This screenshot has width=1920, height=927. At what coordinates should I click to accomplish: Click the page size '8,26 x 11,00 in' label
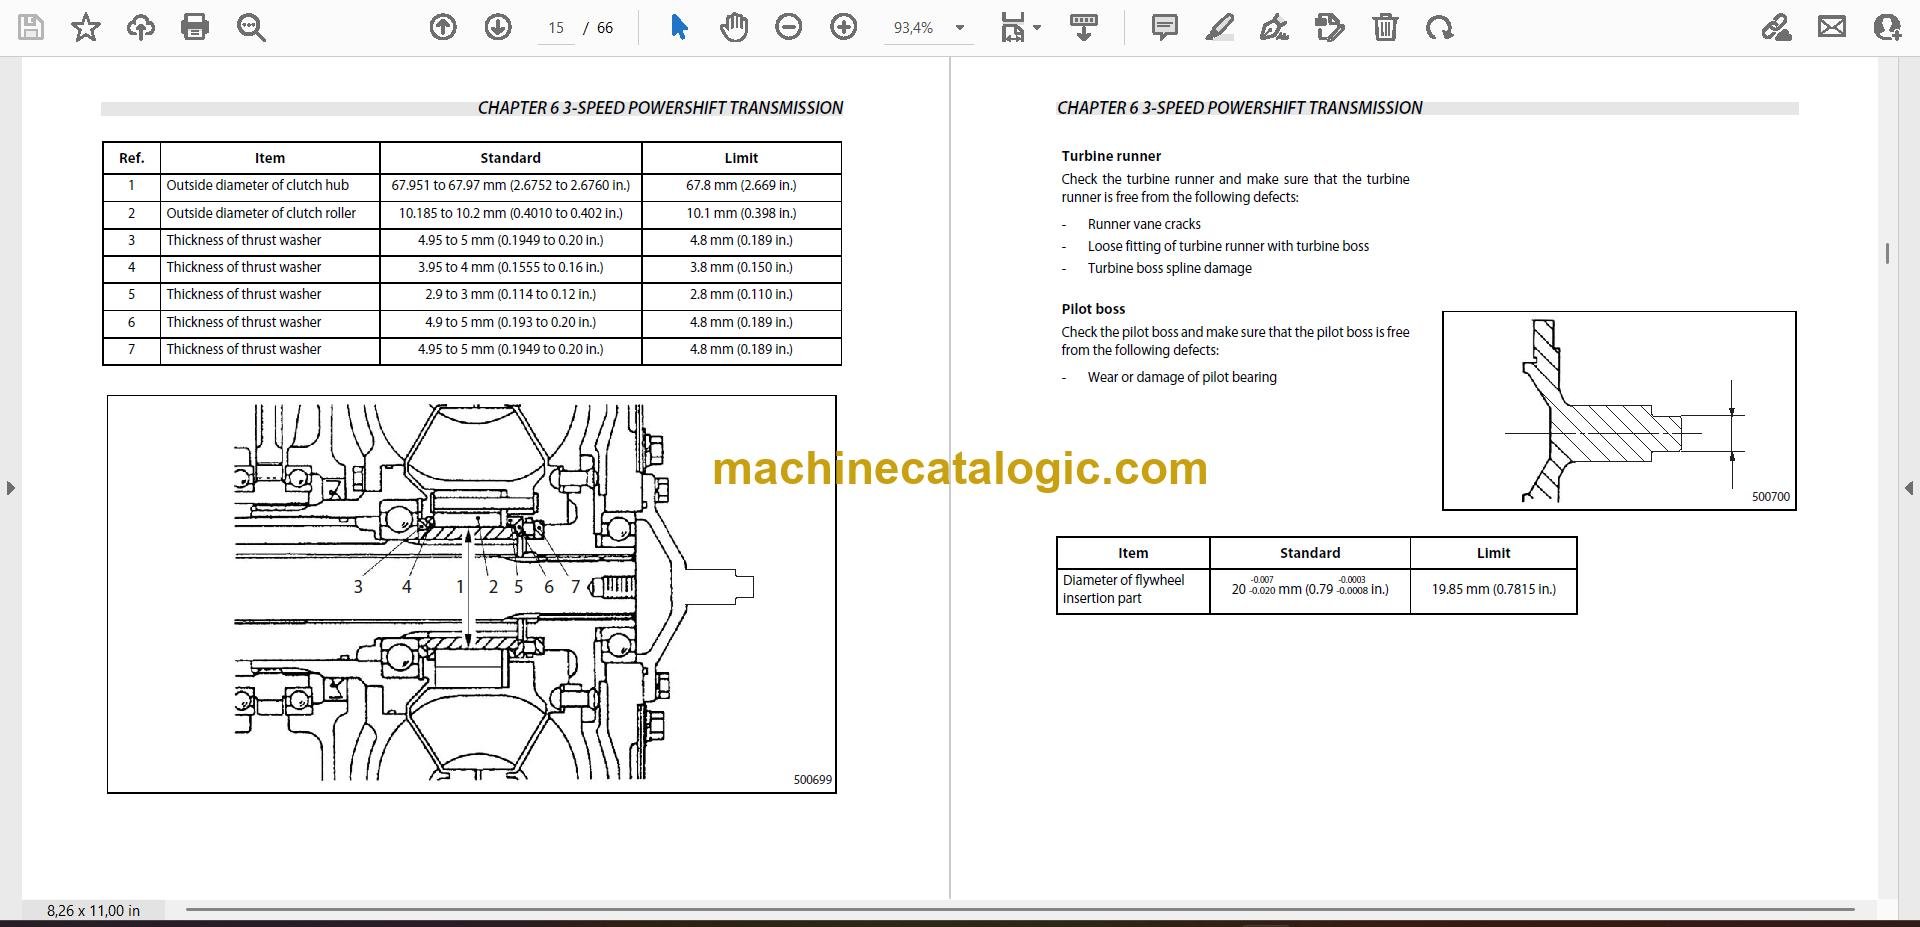click(x=93, y=911)
